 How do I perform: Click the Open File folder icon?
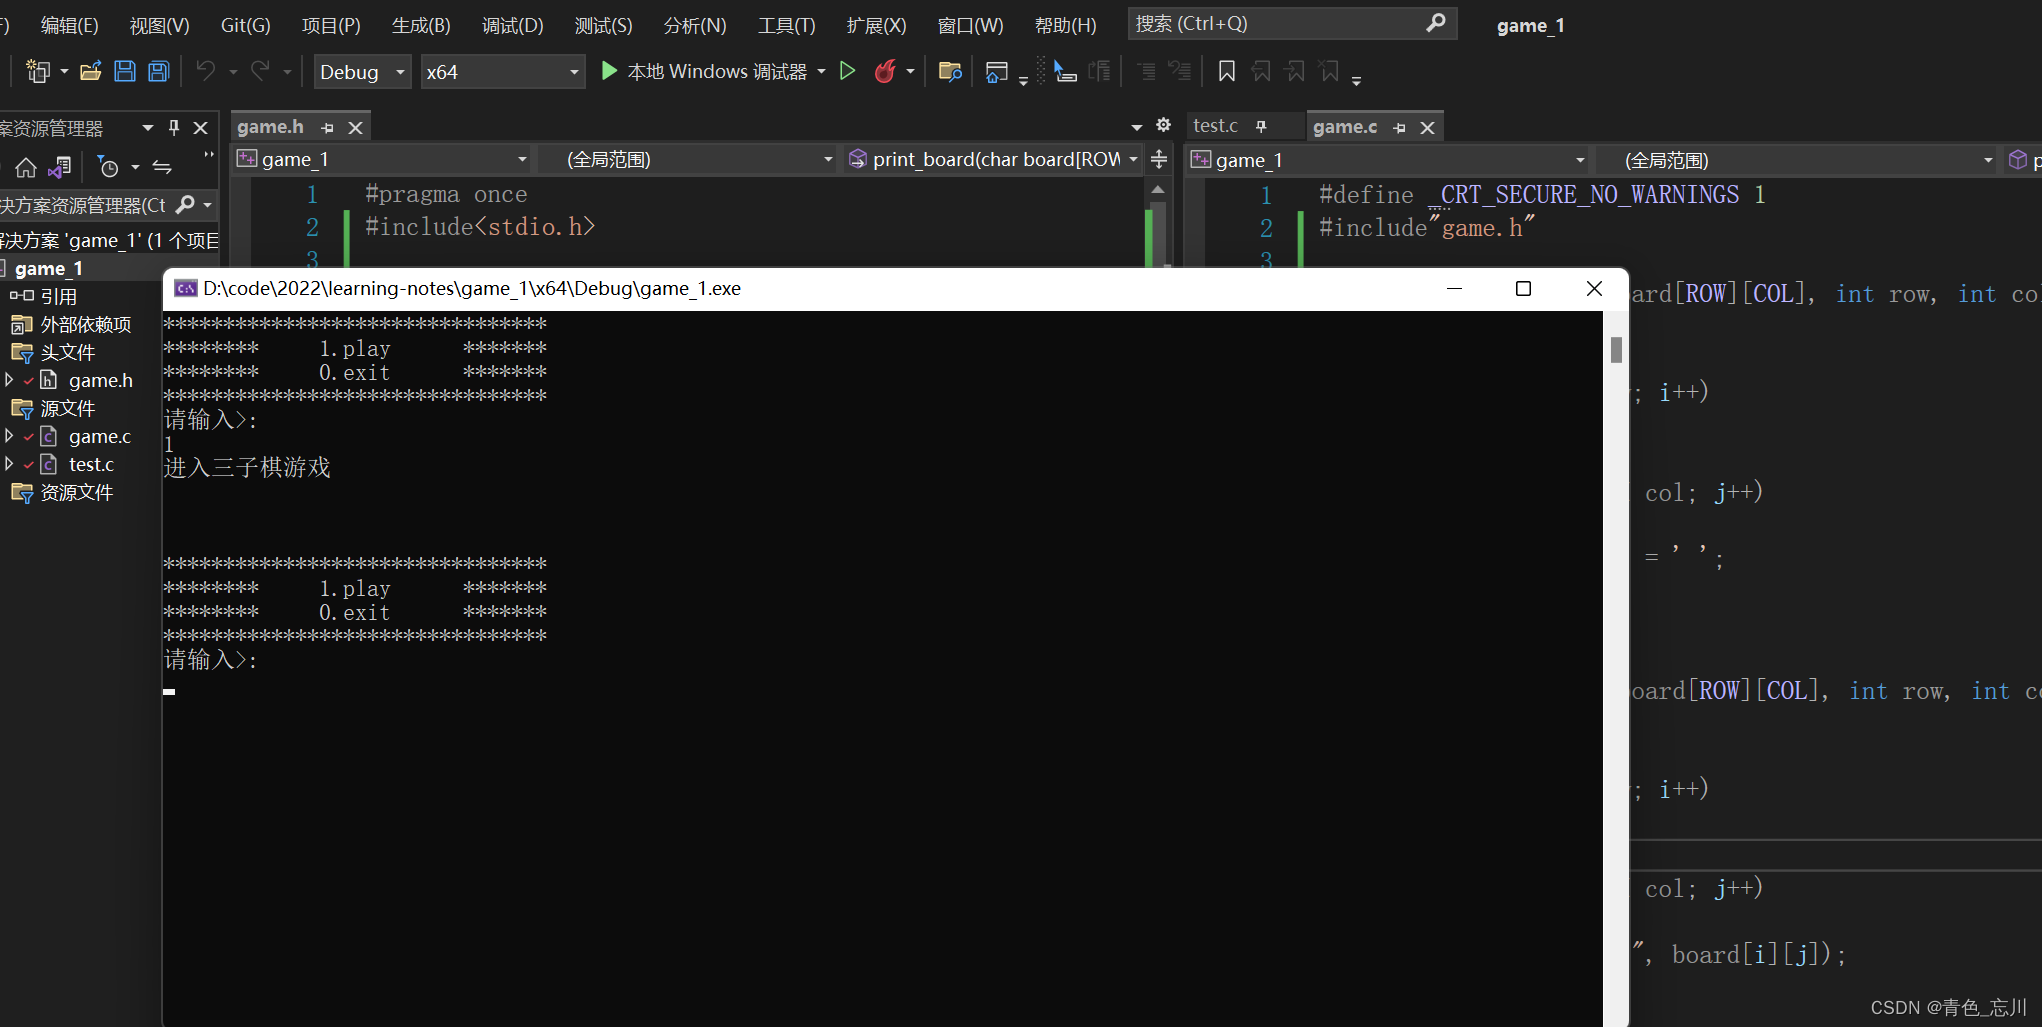[x=91, y=71]
